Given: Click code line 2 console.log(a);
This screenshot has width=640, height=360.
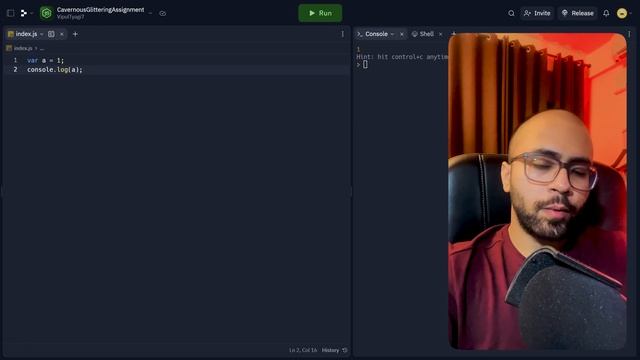Looking at the screenshot, I should [55, 70].
